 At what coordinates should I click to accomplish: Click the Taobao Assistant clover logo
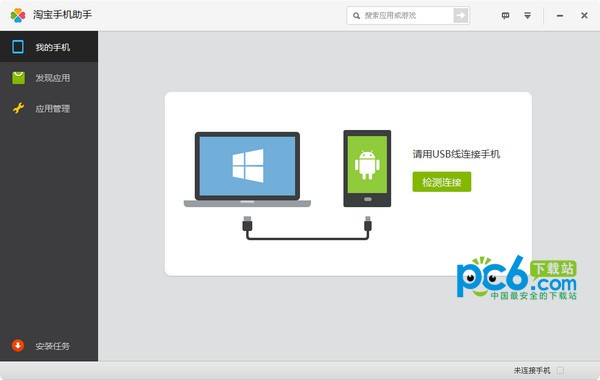18,15
